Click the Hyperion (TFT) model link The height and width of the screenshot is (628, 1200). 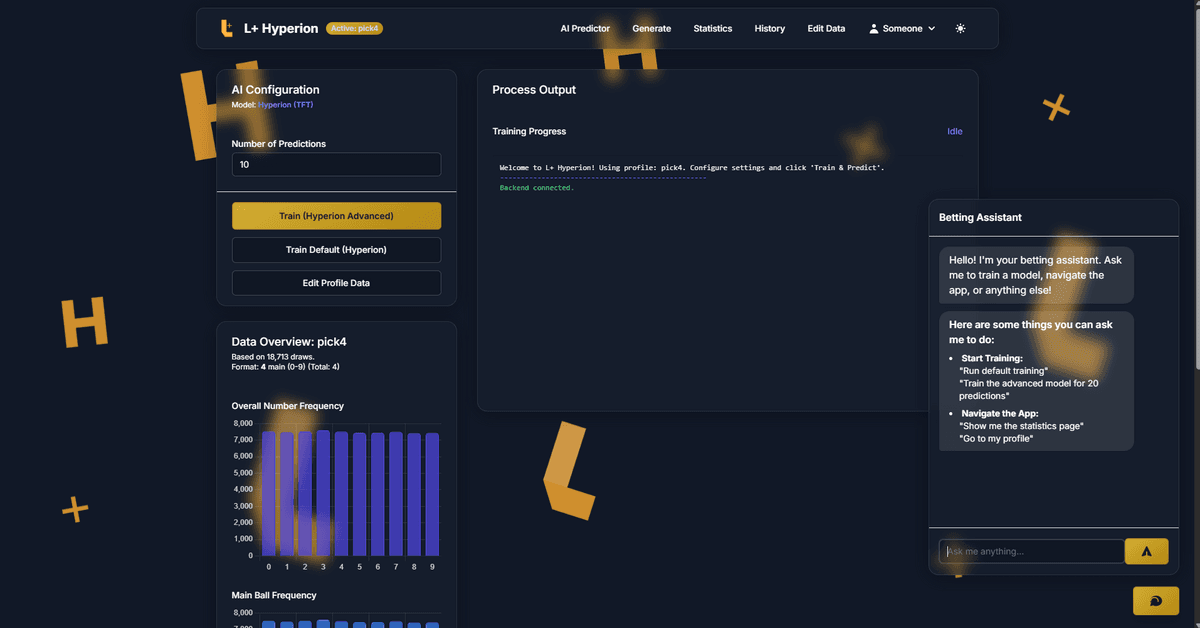click(285, 104)
